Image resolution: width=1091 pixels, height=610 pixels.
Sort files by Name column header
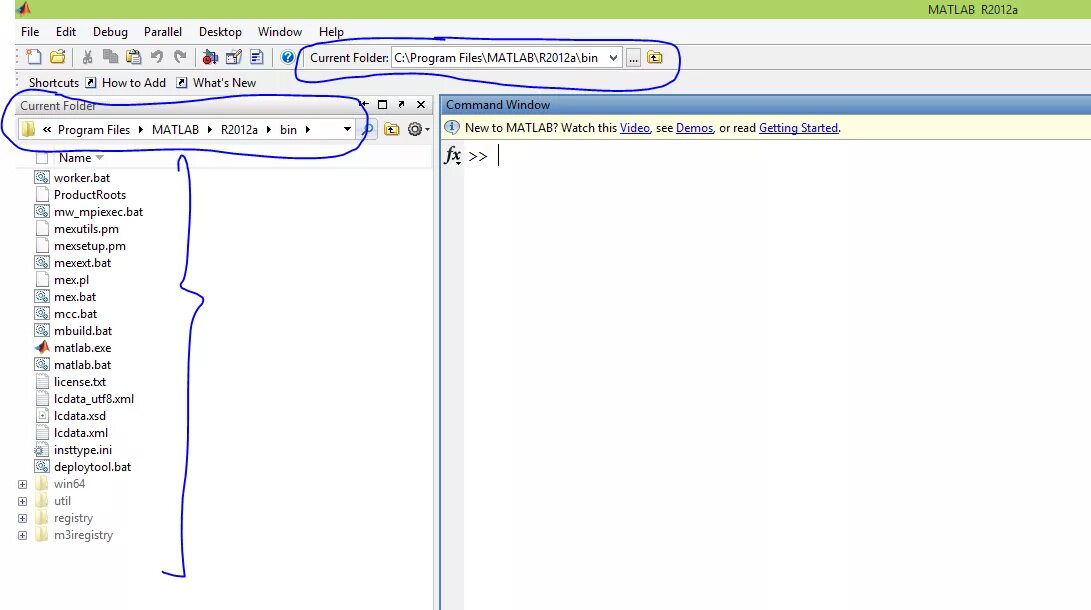(75, 158)
